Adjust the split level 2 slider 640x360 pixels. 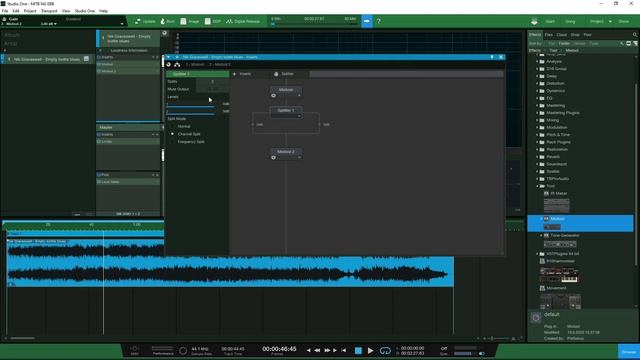tap(190, 113)
